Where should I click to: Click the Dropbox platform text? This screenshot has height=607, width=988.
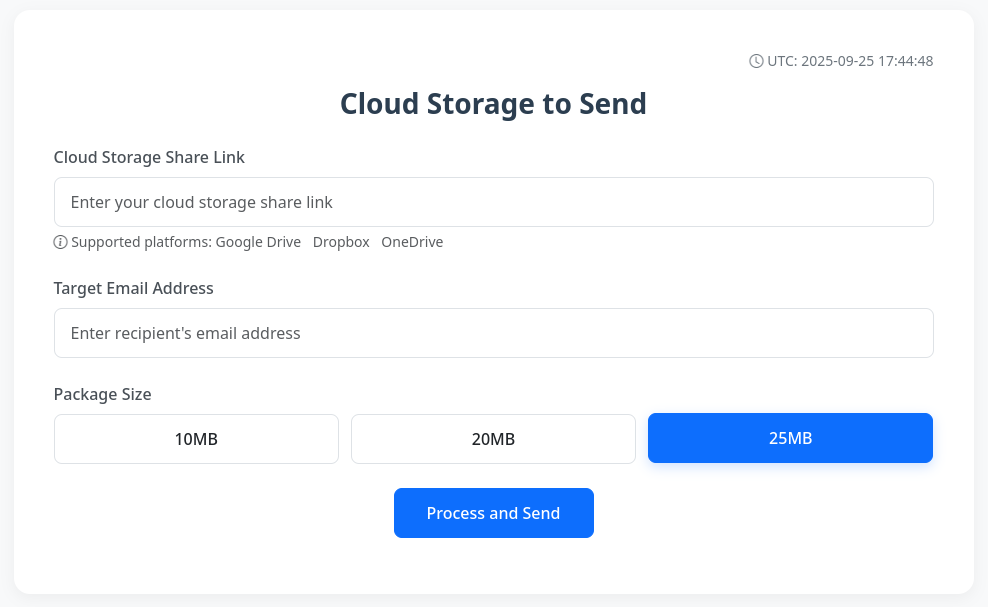(x=341, y=242)
